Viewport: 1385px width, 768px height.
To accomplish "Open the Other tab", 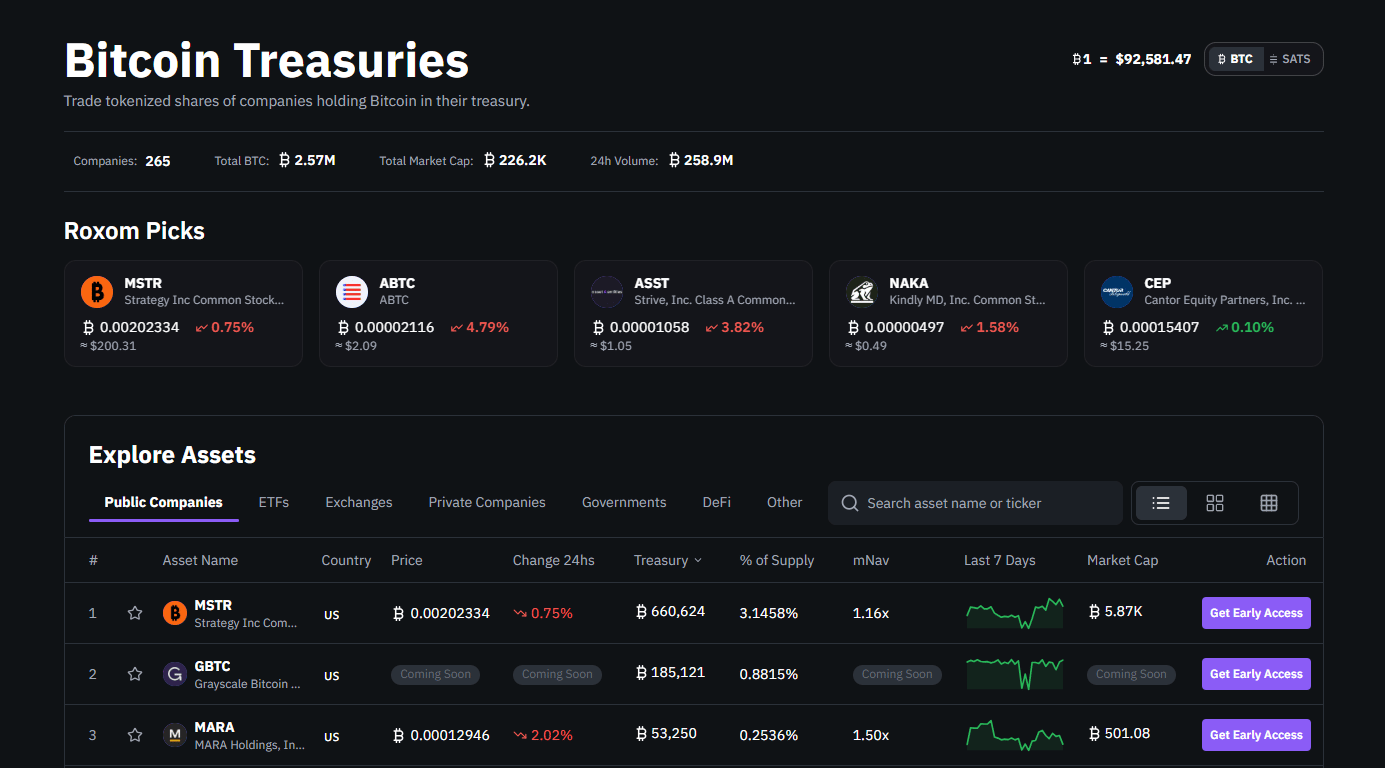I will pos(785,502).
